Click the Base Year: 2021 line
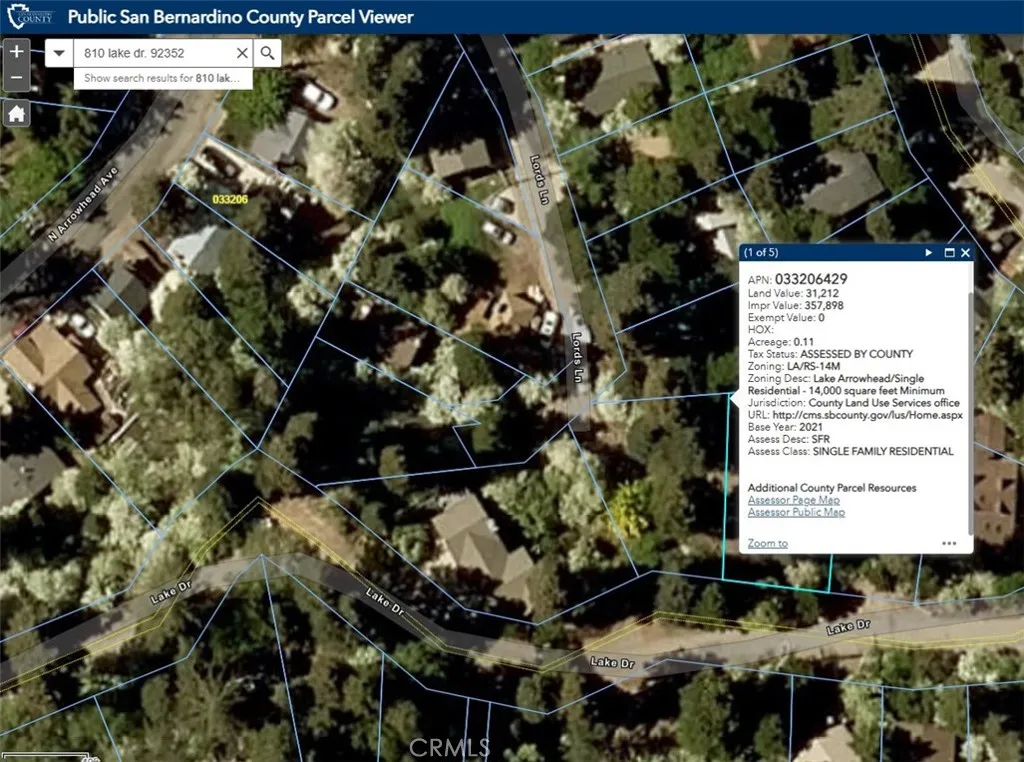Image resolution: width=1024 pixels, height=762 pixels. tap(785, 427)
